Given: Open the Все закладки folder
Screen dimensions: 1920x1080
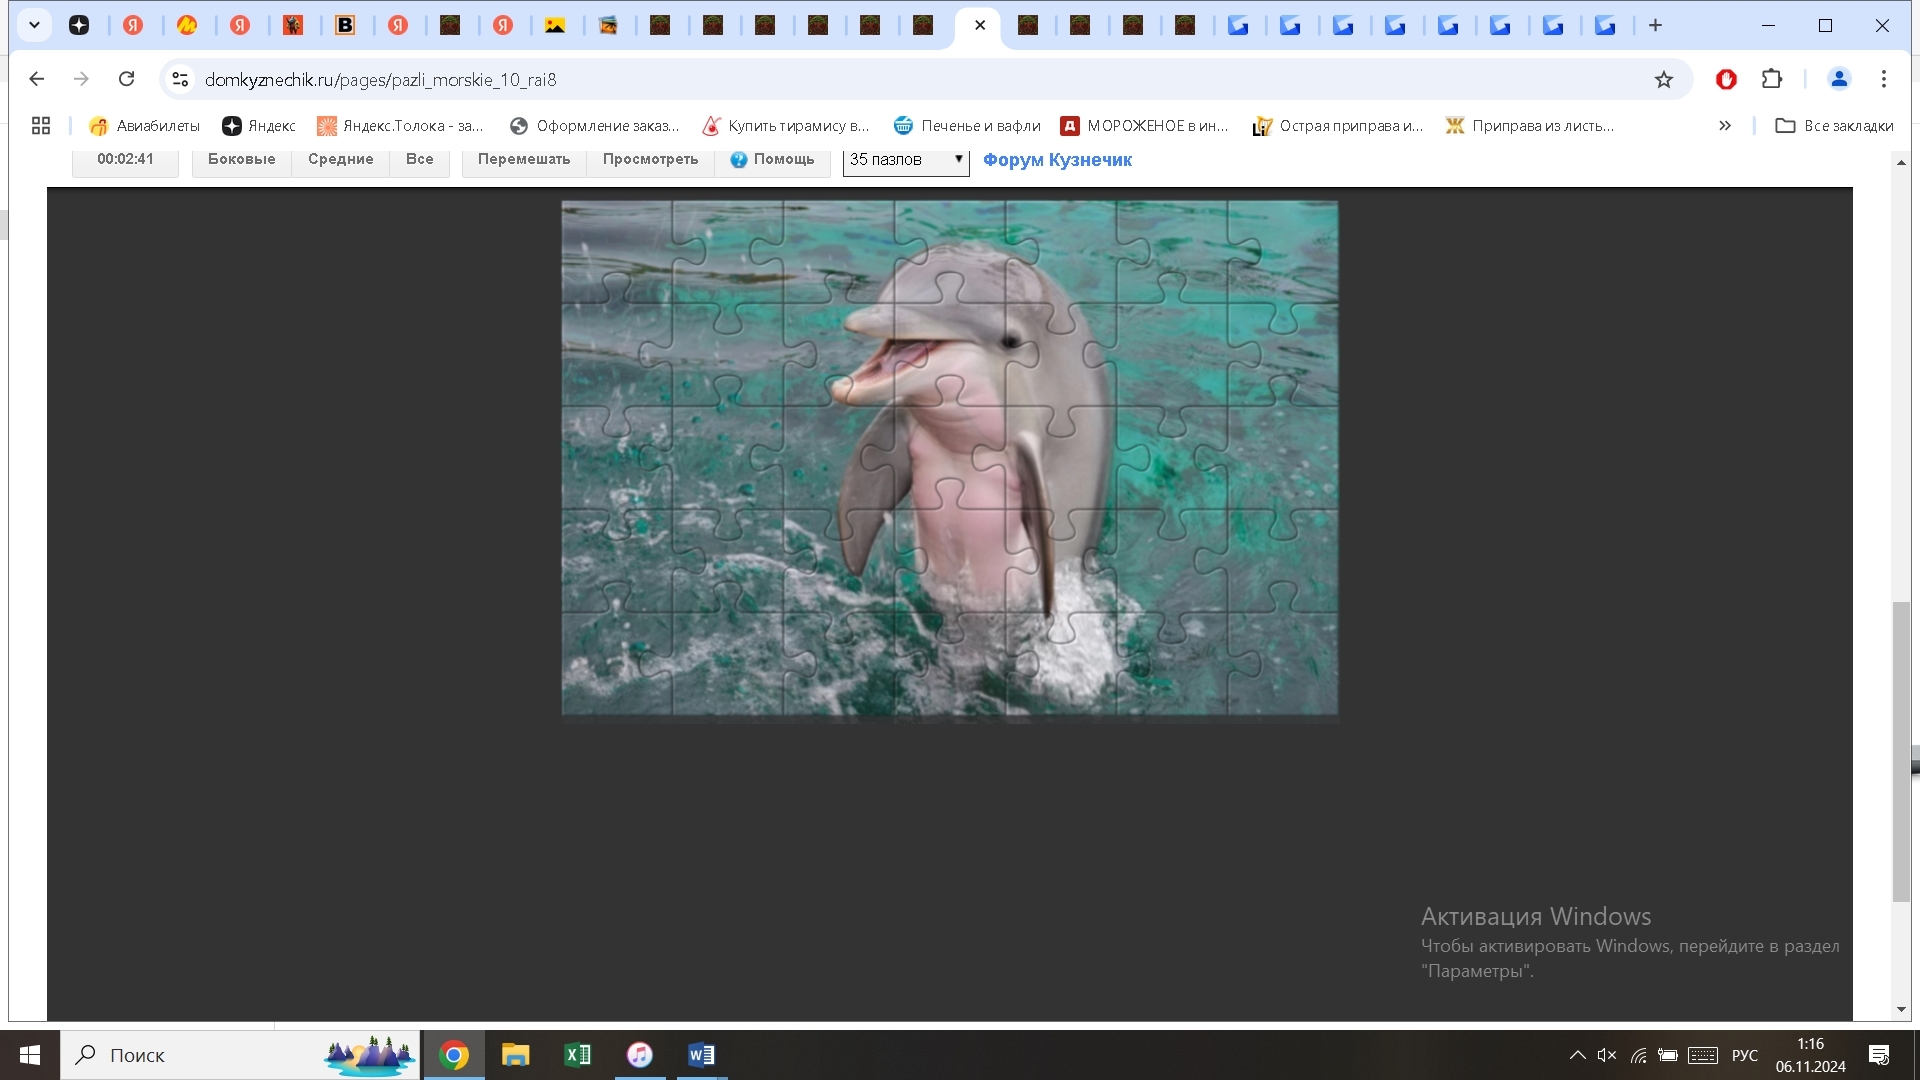Looking at the screenshot, I should 1834,125.
